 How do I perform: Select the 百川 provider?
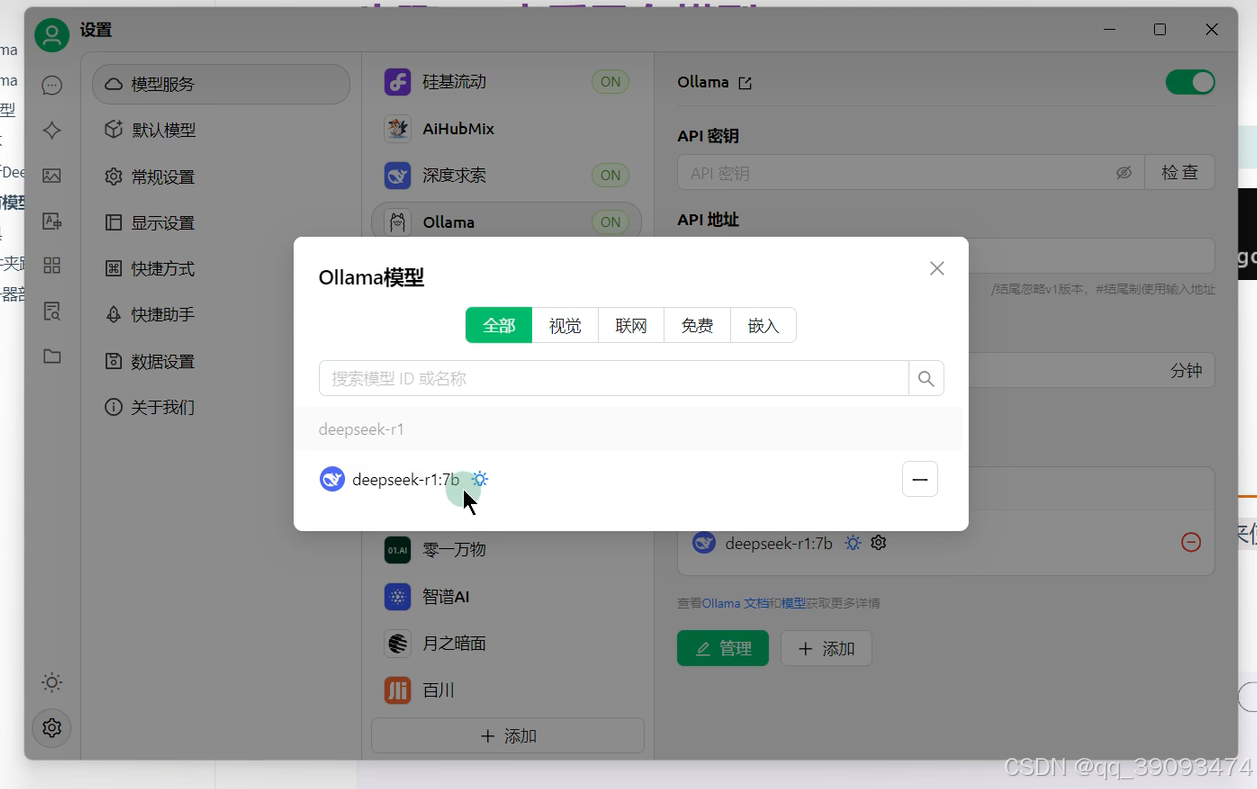(507, 690)
